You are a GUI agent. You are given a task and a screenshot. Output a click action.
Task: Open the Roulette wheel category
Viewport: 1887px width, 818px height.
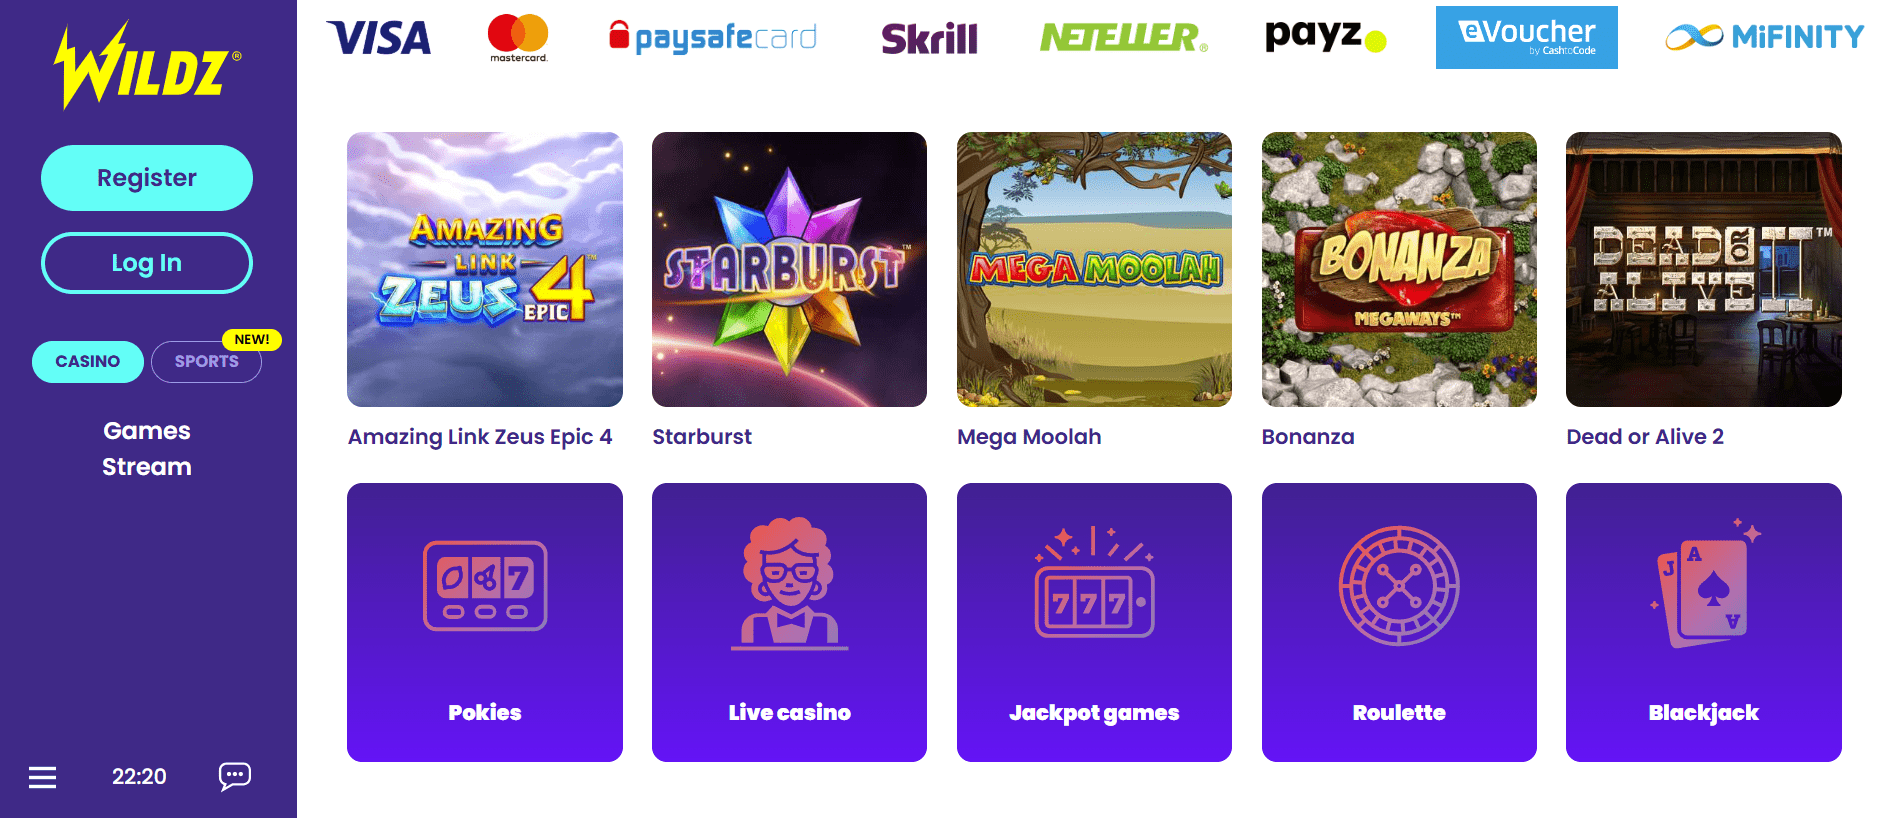tap(1399, 622)
